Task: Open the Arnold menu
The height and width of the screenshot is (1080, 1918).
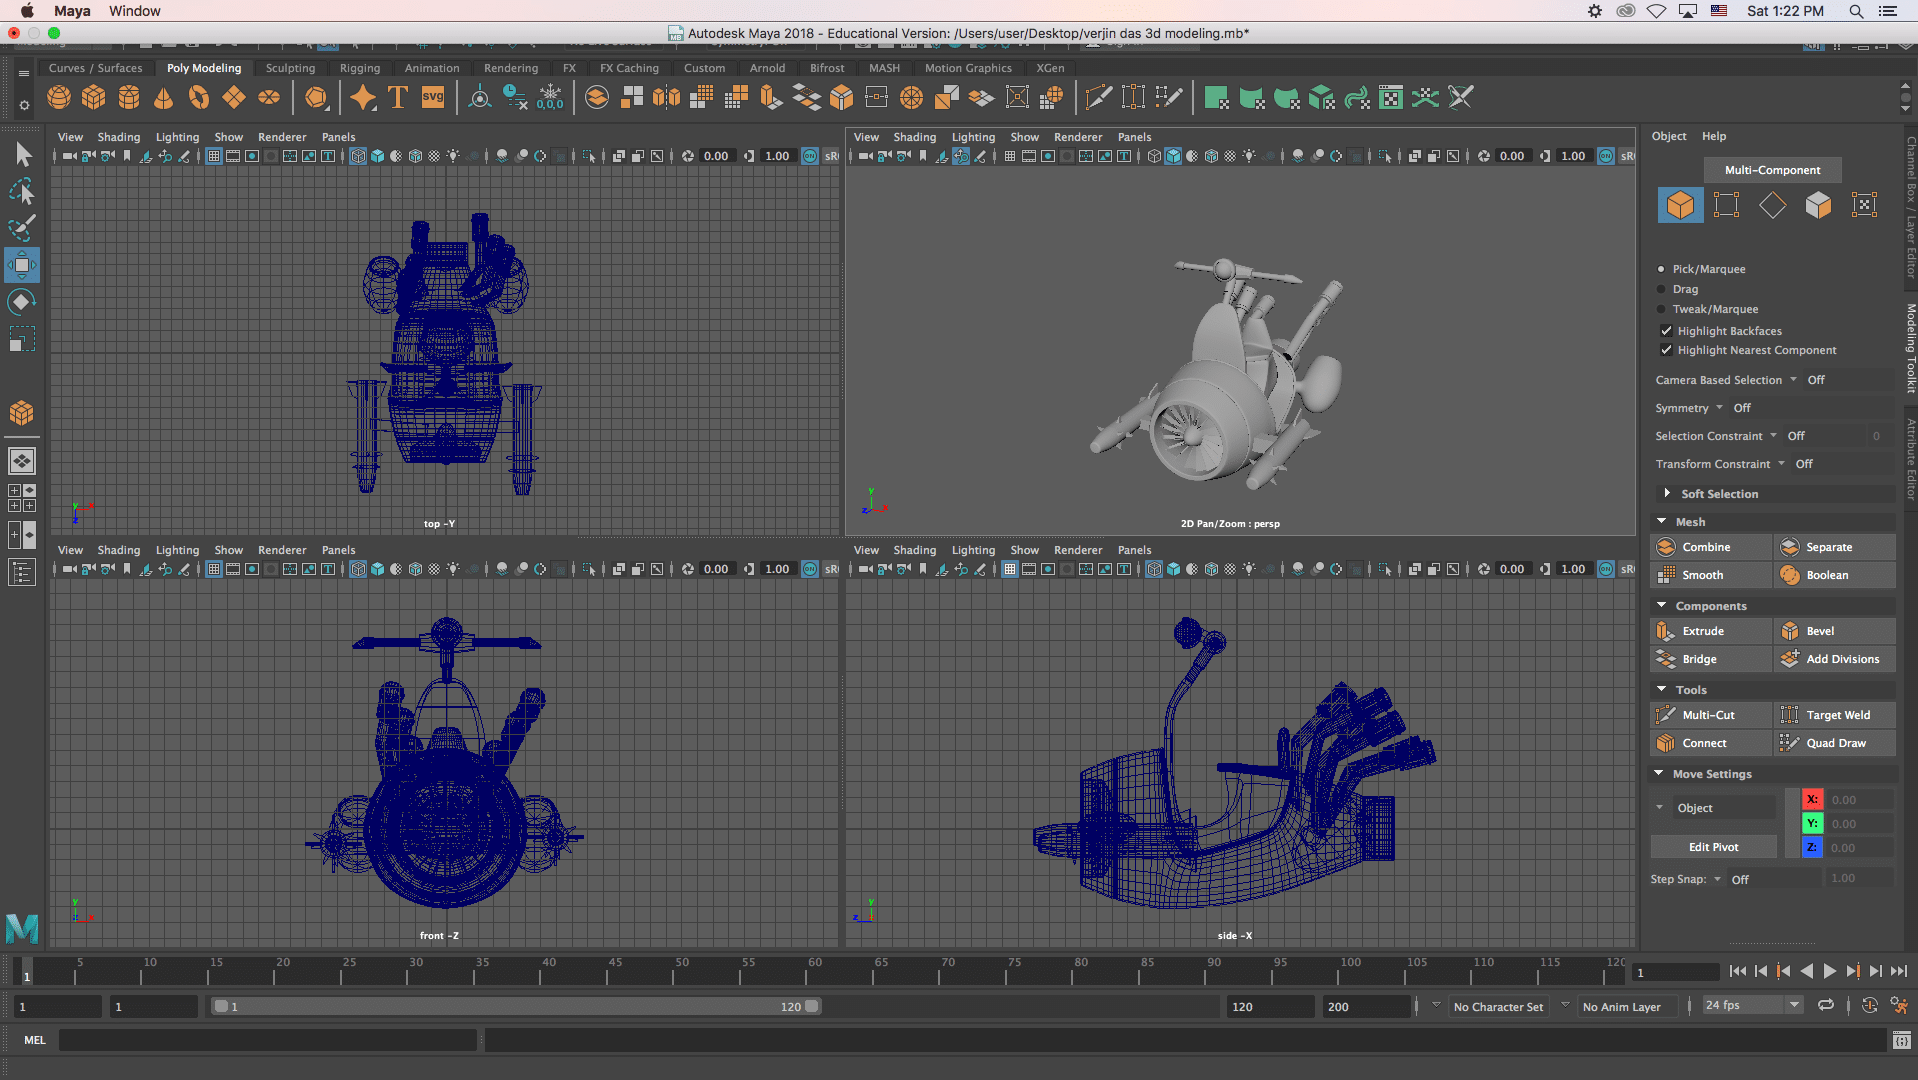Action: tap(767, 68)
